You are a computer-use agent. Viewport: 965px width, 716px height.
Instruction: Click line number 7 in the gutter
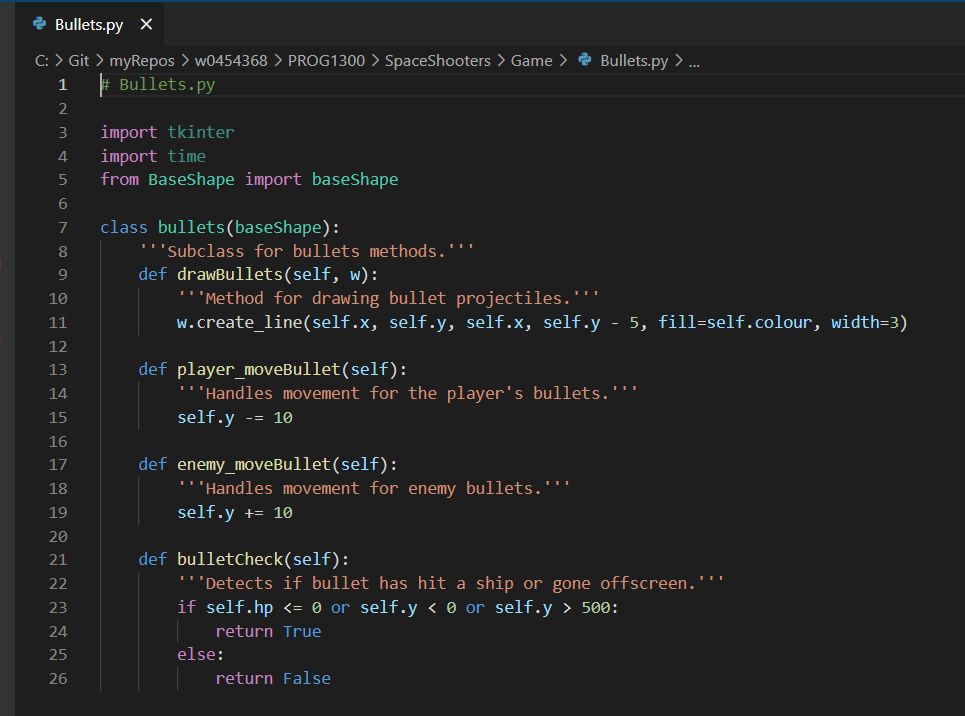tap(63, 228)
